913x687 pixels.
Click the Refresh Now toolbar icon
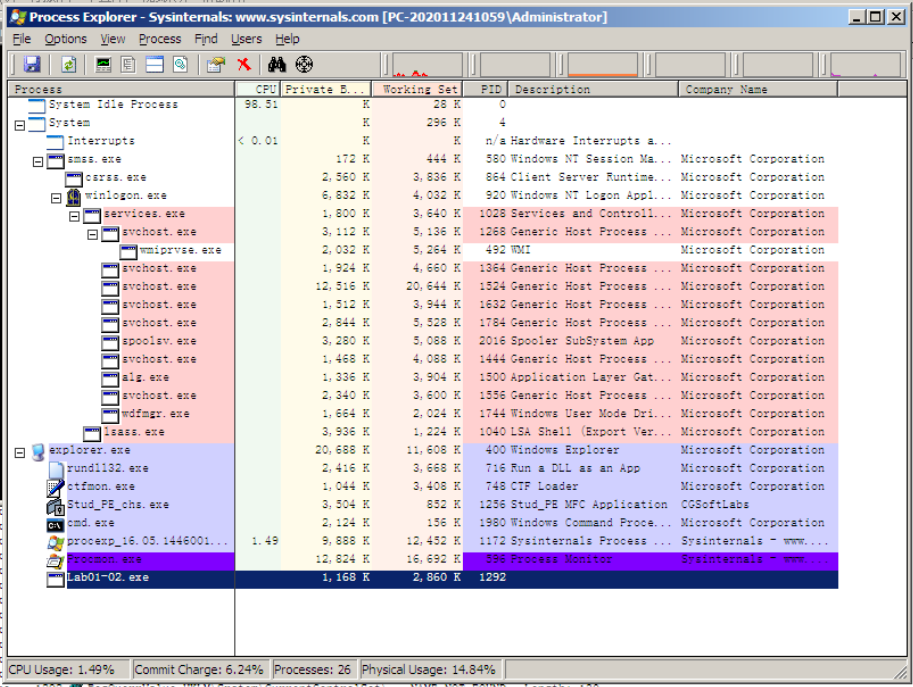point(69,64)
